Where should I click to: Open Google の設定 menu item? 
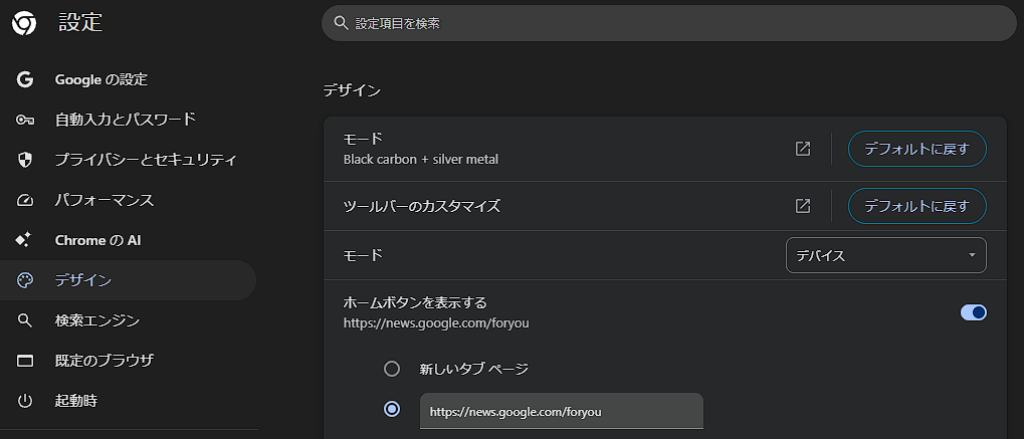pyautogui.click(x=128, y=80)
